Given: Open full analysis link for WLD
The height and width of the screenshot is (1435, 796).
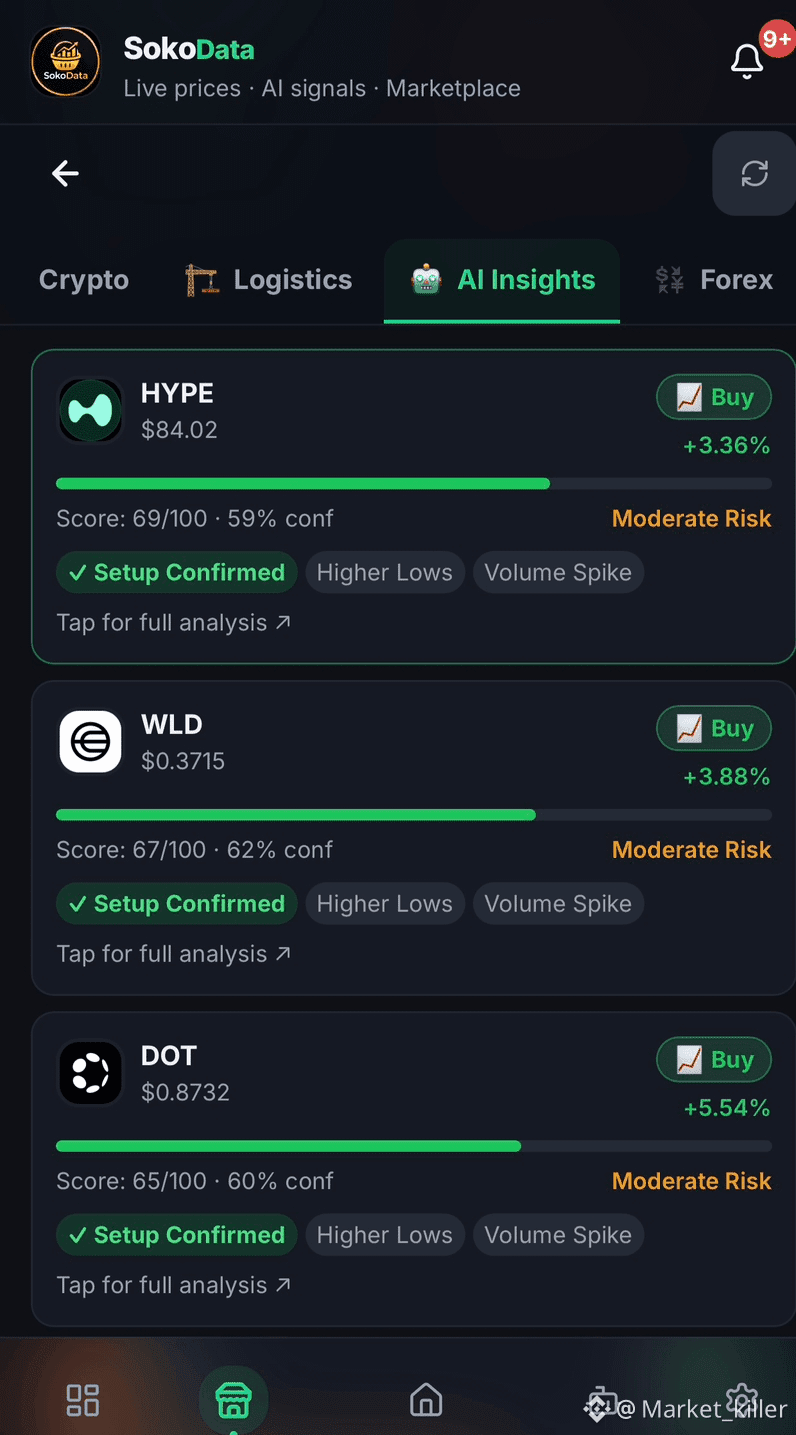Looking at the screenshot, I should (x=174, y=954).
